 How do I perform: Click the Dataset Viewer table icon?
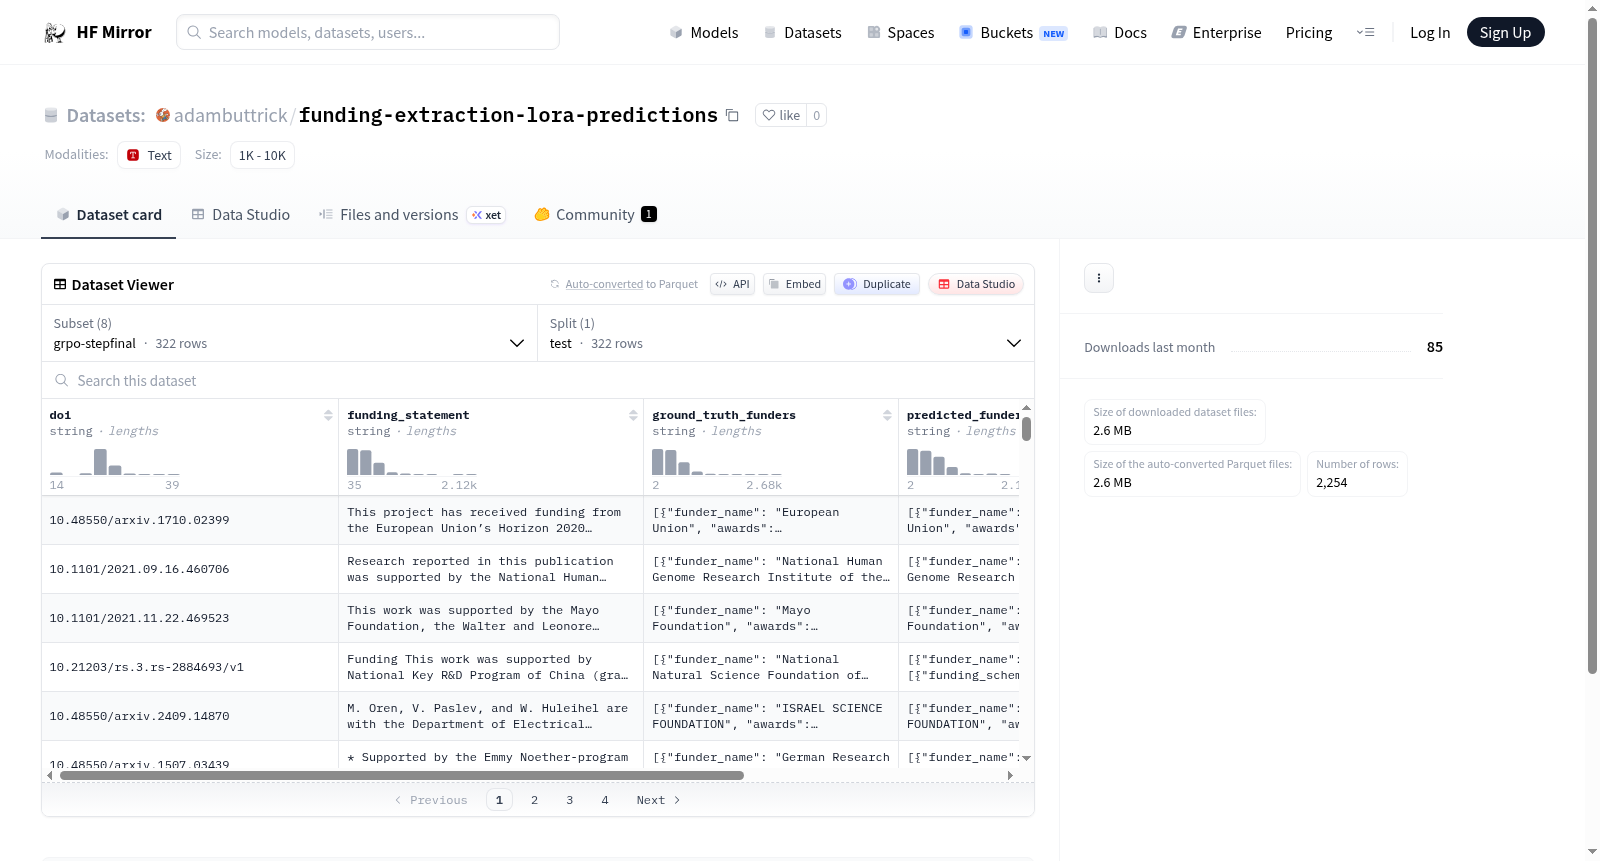pyautogui.click(x=60, y=285)
